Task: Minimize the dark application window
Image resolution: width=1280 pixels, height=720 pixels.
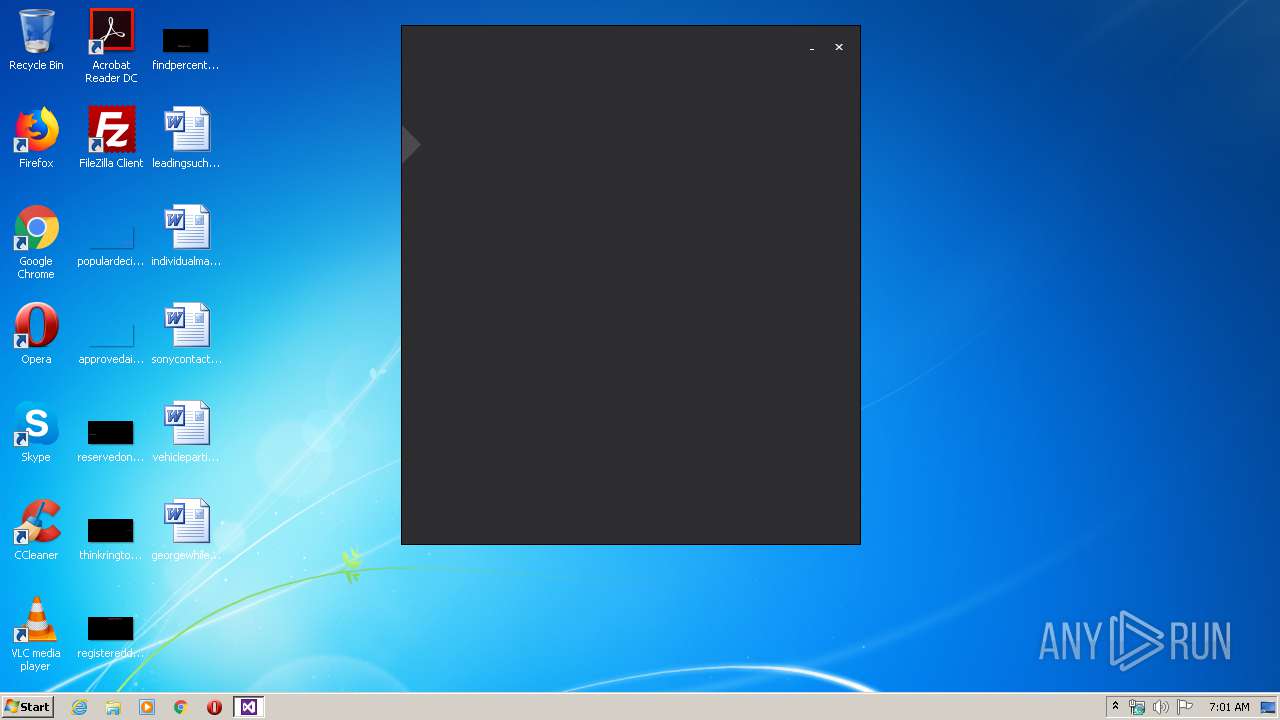Action: click(x=812, y=47)
